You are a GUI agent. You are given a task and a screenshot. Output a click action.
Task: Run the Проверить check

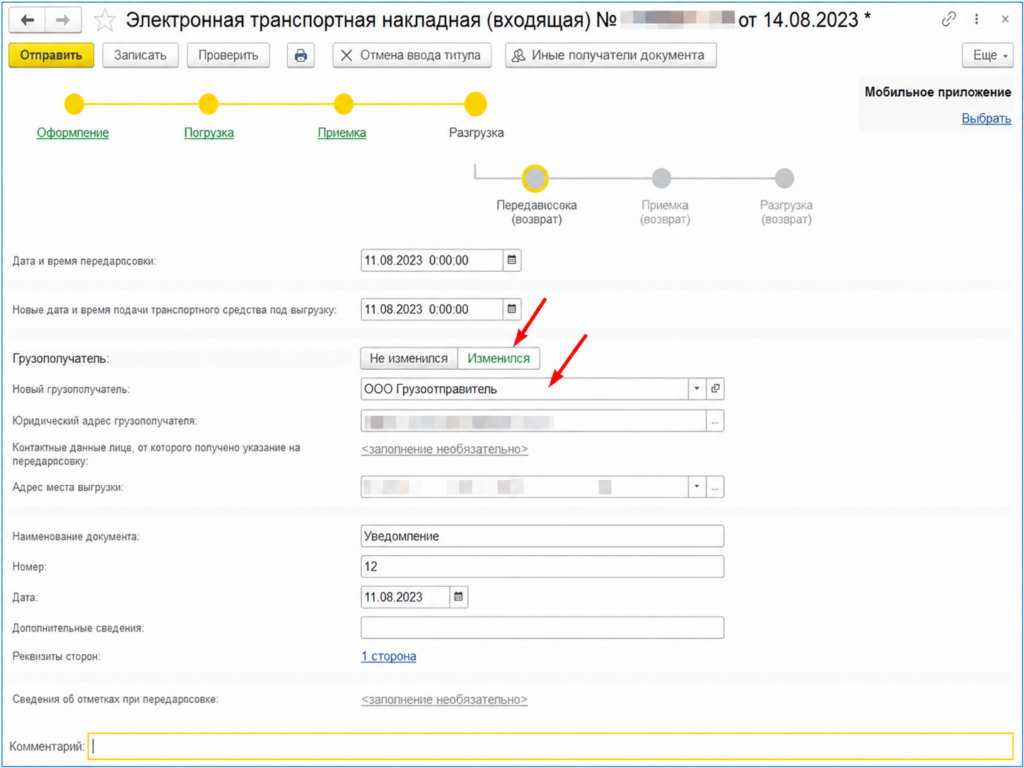pyautogui.click(x=228, y=56)
